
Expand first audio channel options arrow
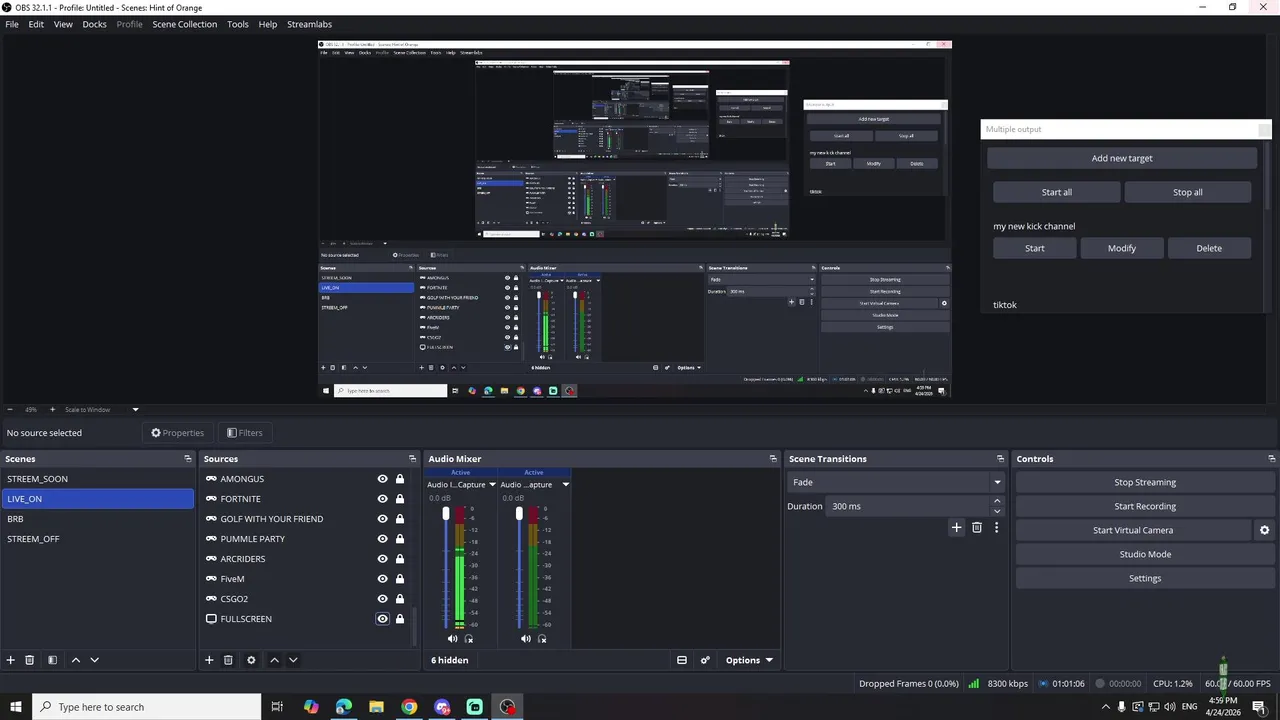[x=492, y=485]
